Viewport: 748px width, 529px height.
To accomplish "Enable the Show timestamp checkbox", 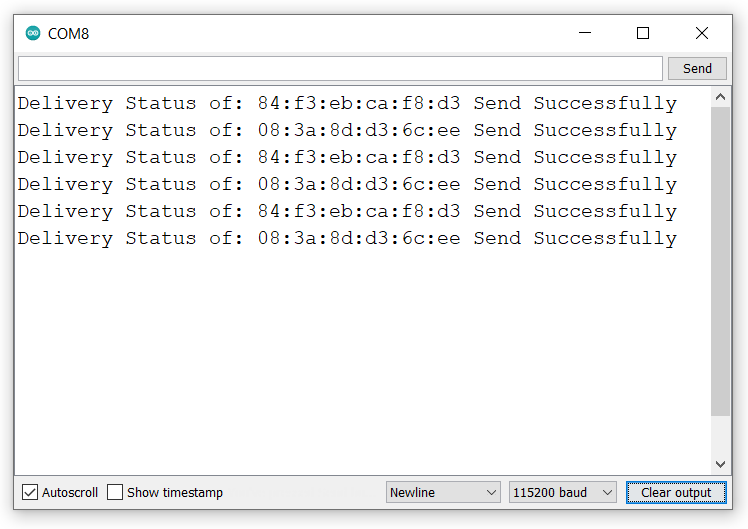I will click(x=115, y=492).
